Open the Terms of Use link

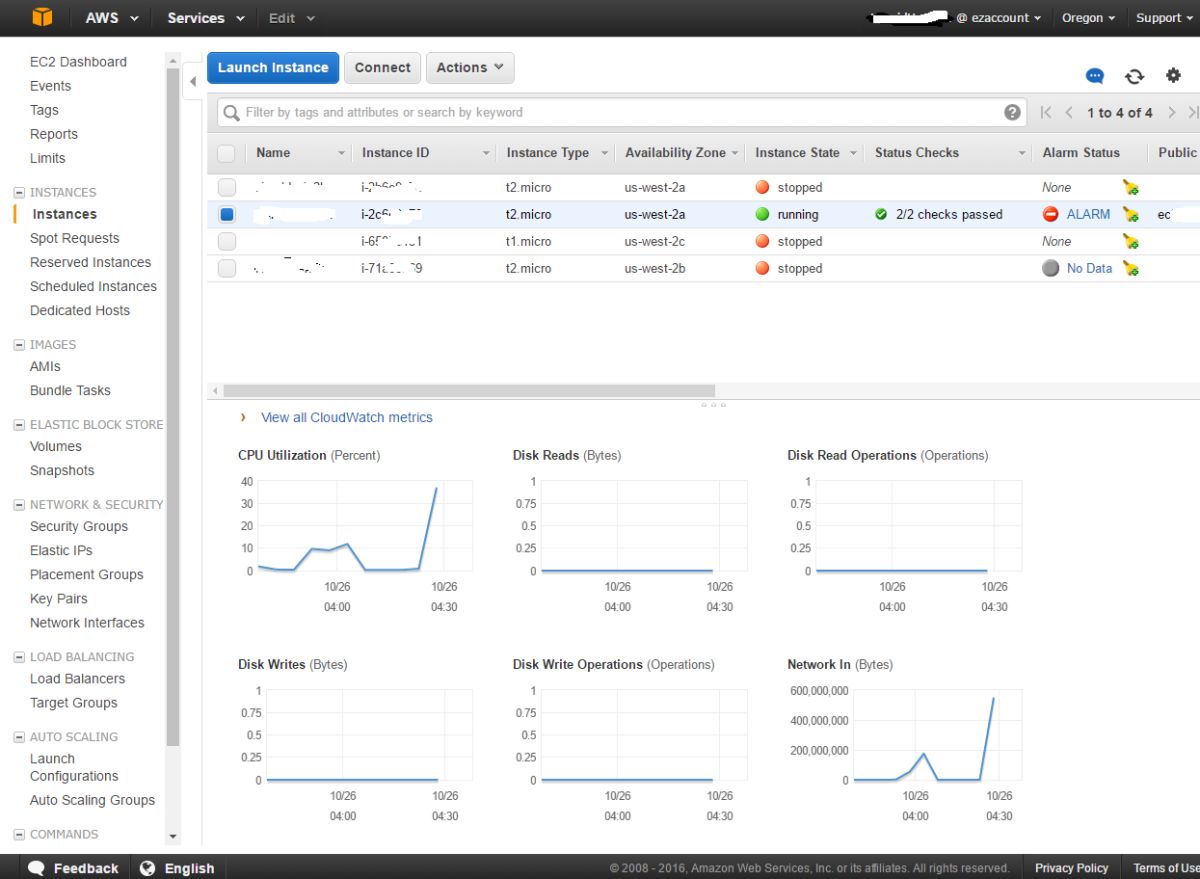point(1166,868)
